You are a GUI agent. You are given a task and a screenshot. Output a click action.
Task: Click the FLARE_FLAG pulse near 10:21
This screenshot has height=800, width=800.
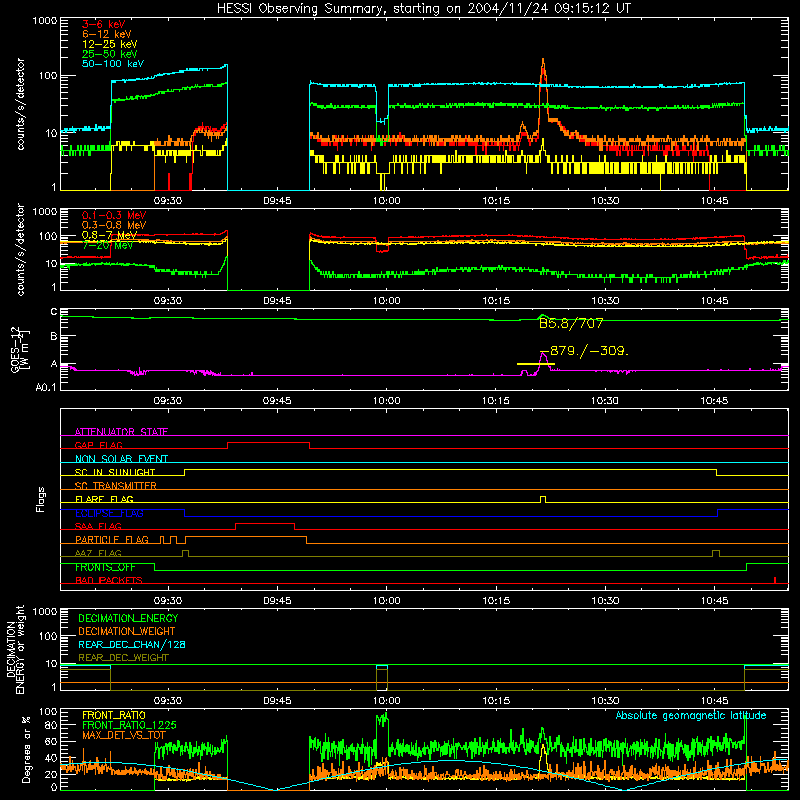pos(543,499)
